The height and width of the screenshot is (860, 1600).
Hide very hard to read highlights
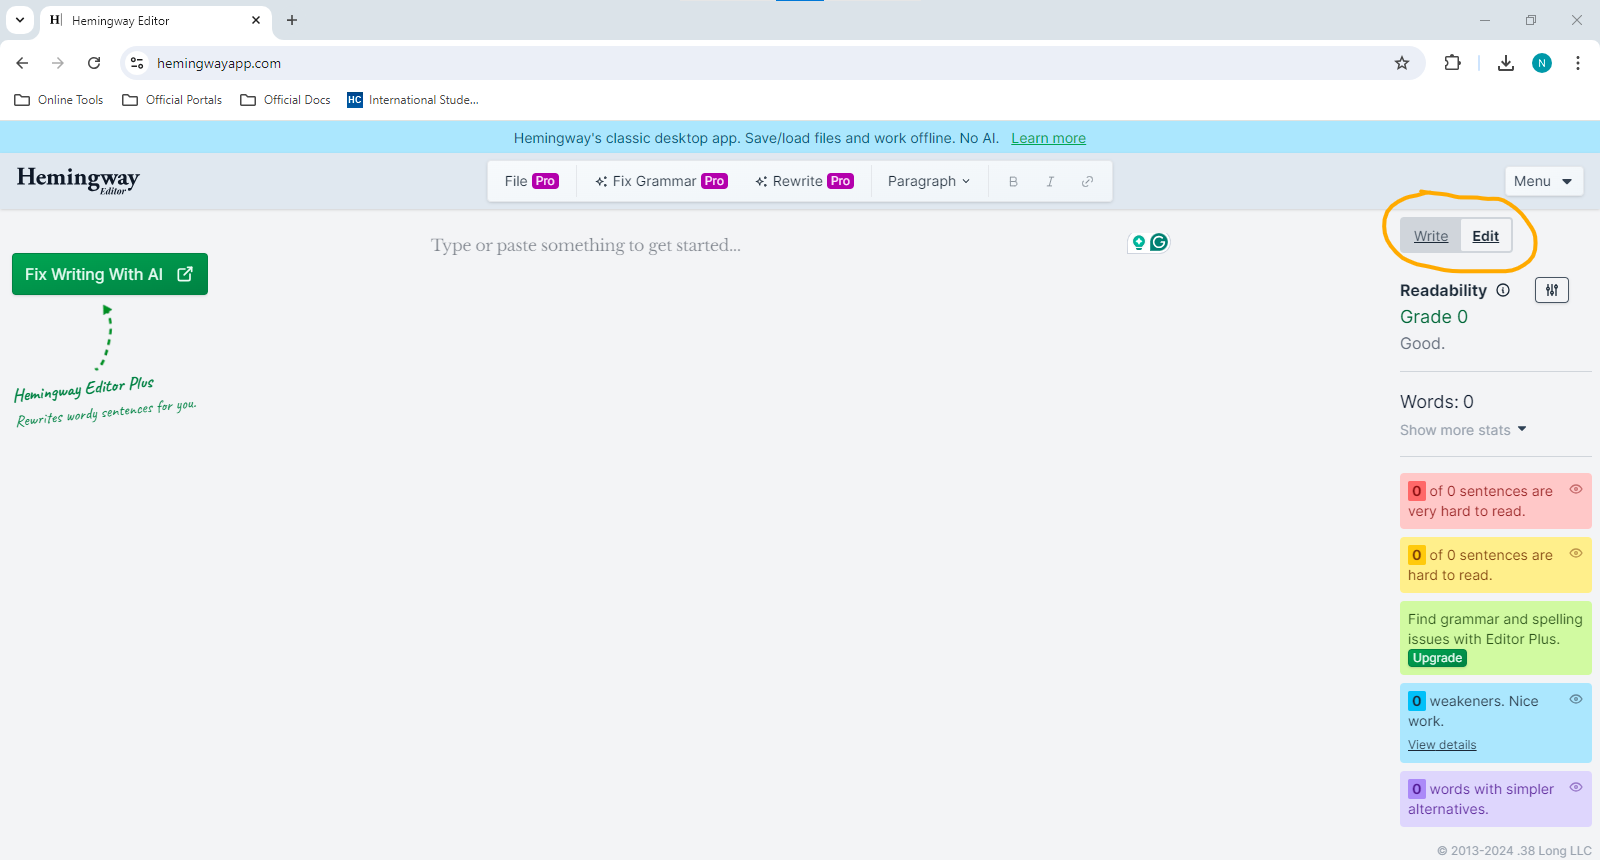(x=1576, y=489)
